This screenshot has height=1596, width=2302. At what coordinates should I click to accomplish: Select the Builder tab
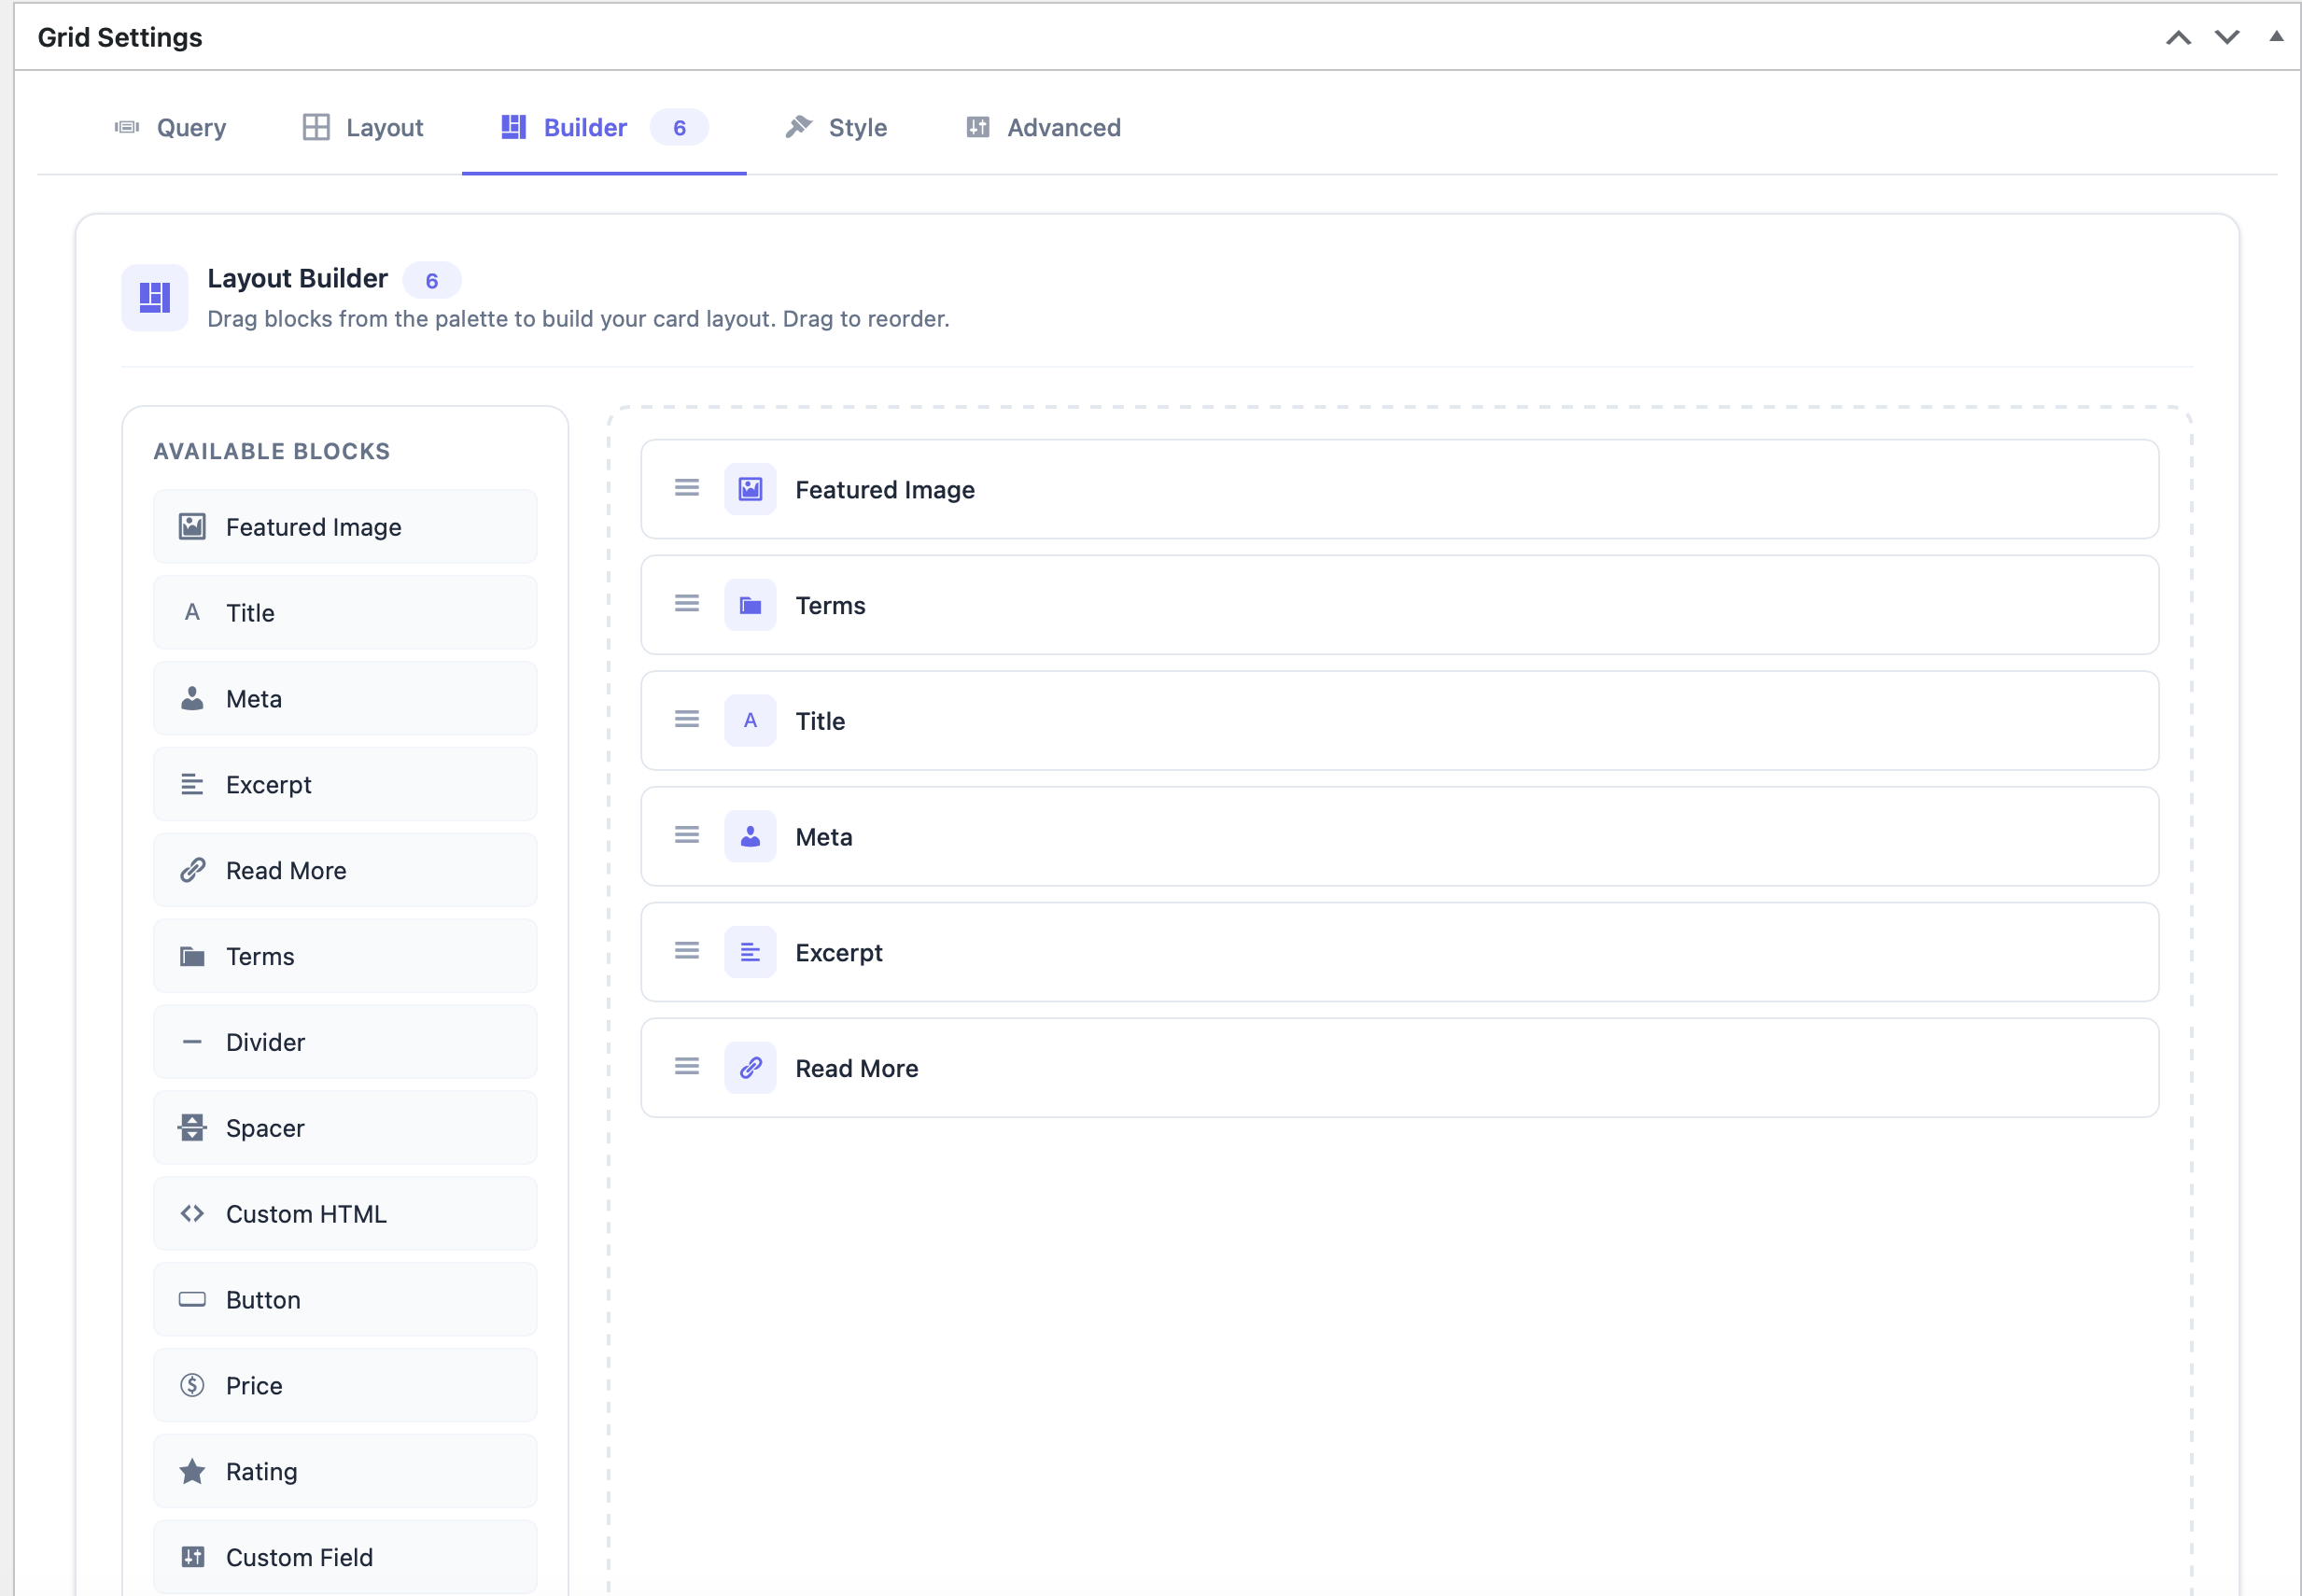tap(604, 128)
